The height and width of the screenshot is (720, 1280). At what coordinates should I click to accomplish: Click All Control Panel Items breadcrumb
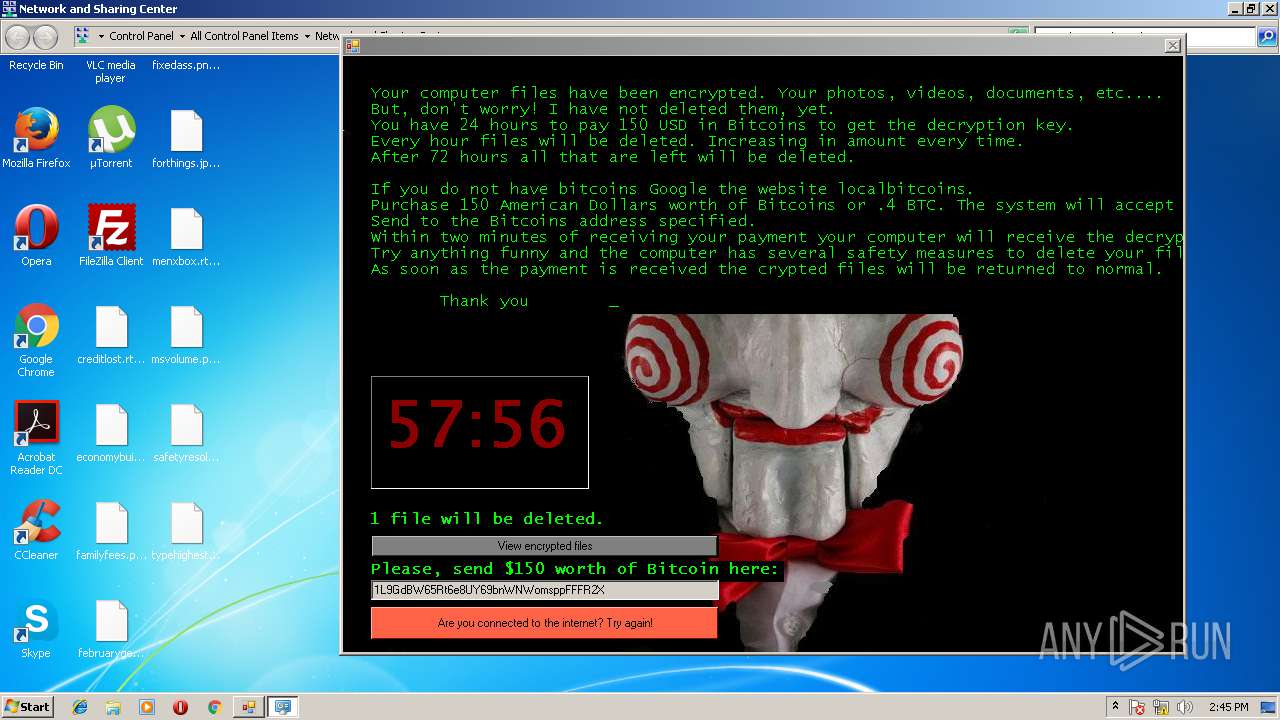click(x=244, y=36)
